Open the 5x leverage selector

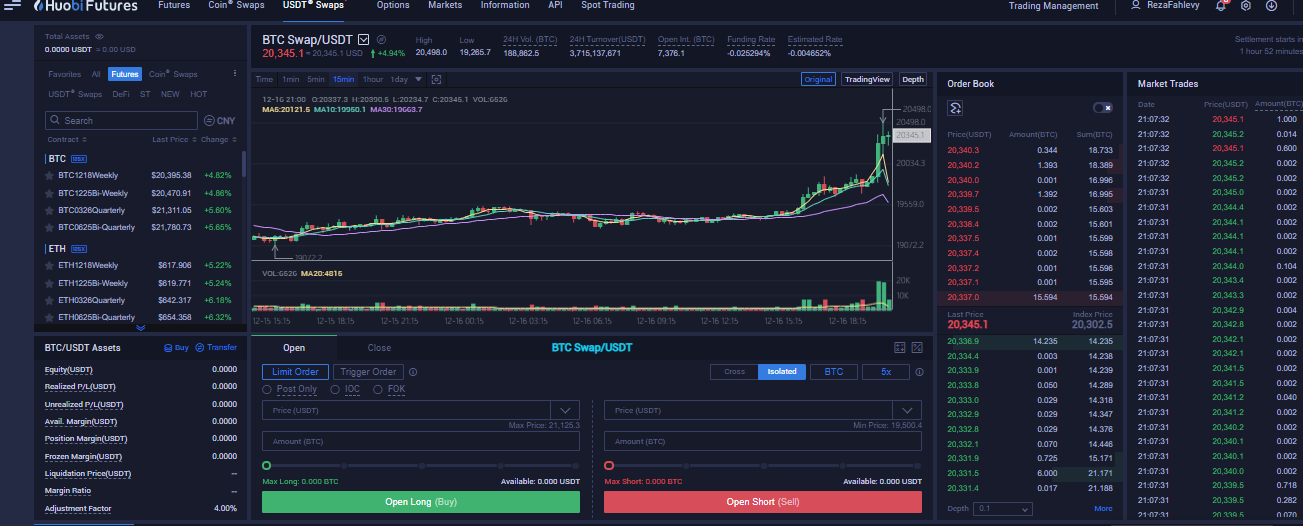886,372
